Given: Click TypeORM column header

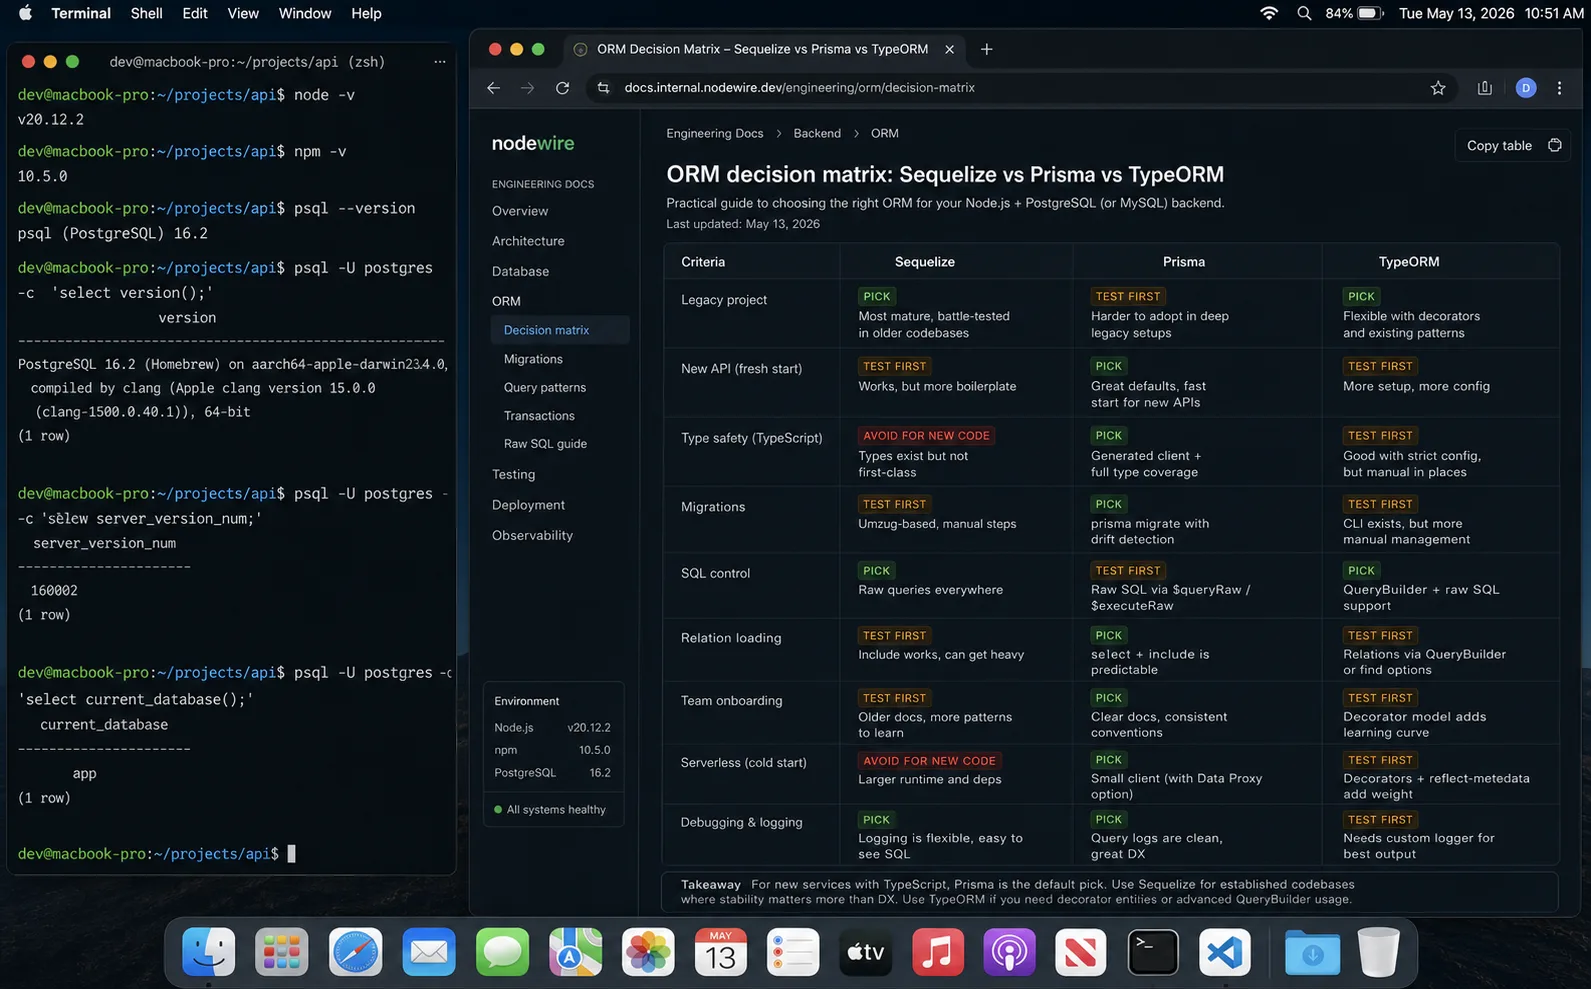Looking at the screenshot, I should coord(1409,262).
